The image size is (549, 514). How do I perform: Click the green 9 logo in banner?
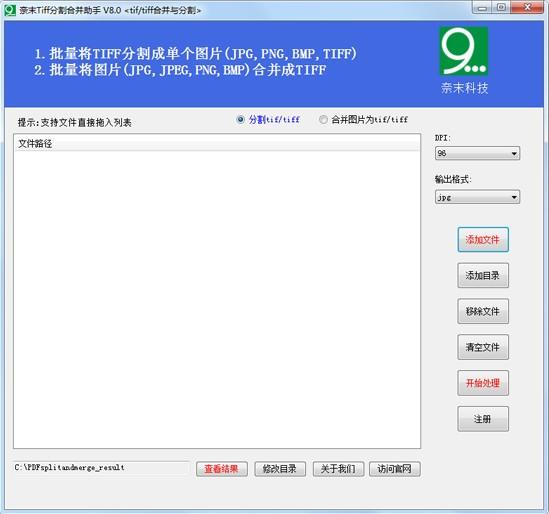point(464,51)
